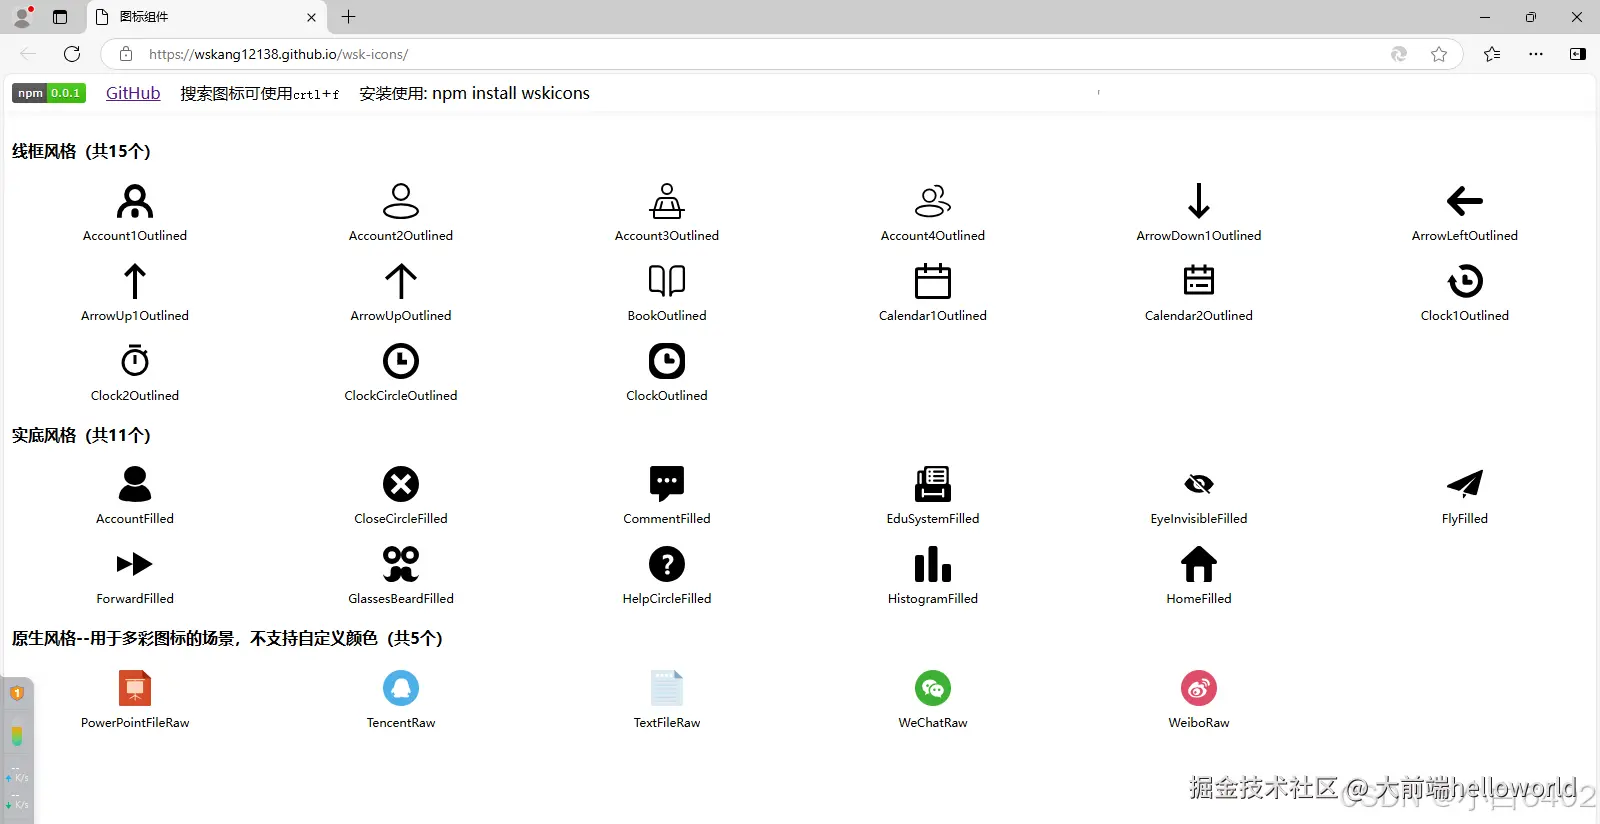Viewport: 1600px width, 824px height.
Task: Click the ArrowUp1Outlined icon
Action: (x=135, y=281)
